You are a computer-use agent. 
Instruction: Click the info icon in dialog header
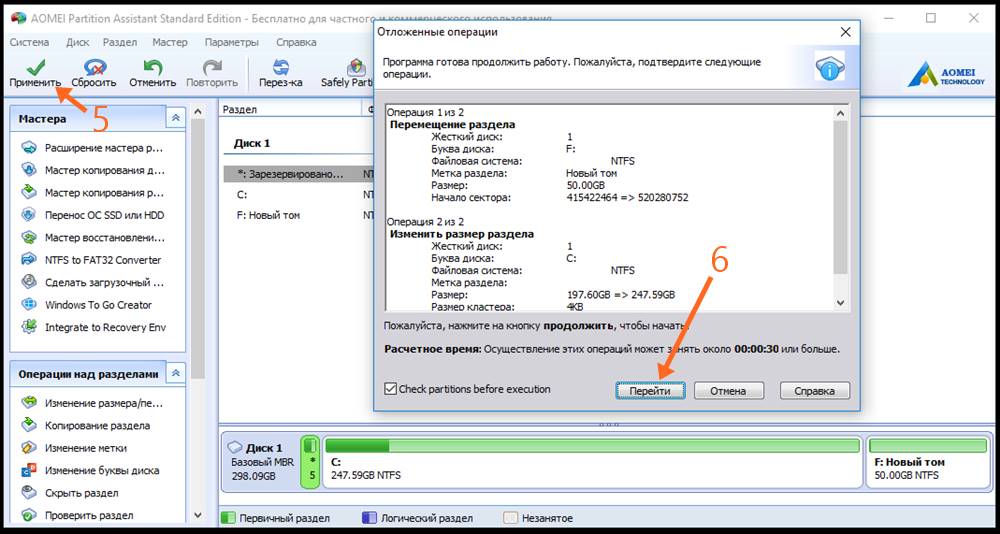tap(830, 66)
